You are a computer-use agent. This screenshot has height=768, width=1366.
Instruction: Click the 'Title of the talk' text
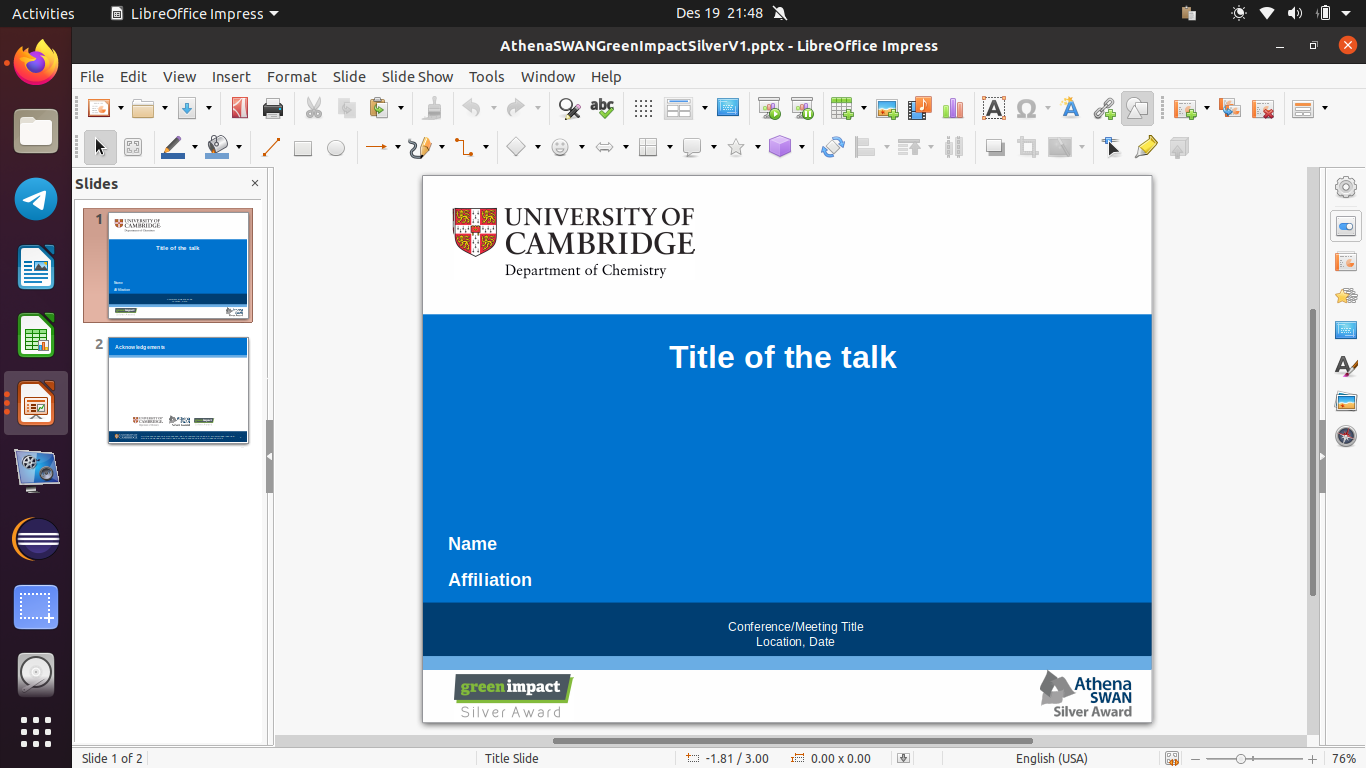(x=783, y=357)
